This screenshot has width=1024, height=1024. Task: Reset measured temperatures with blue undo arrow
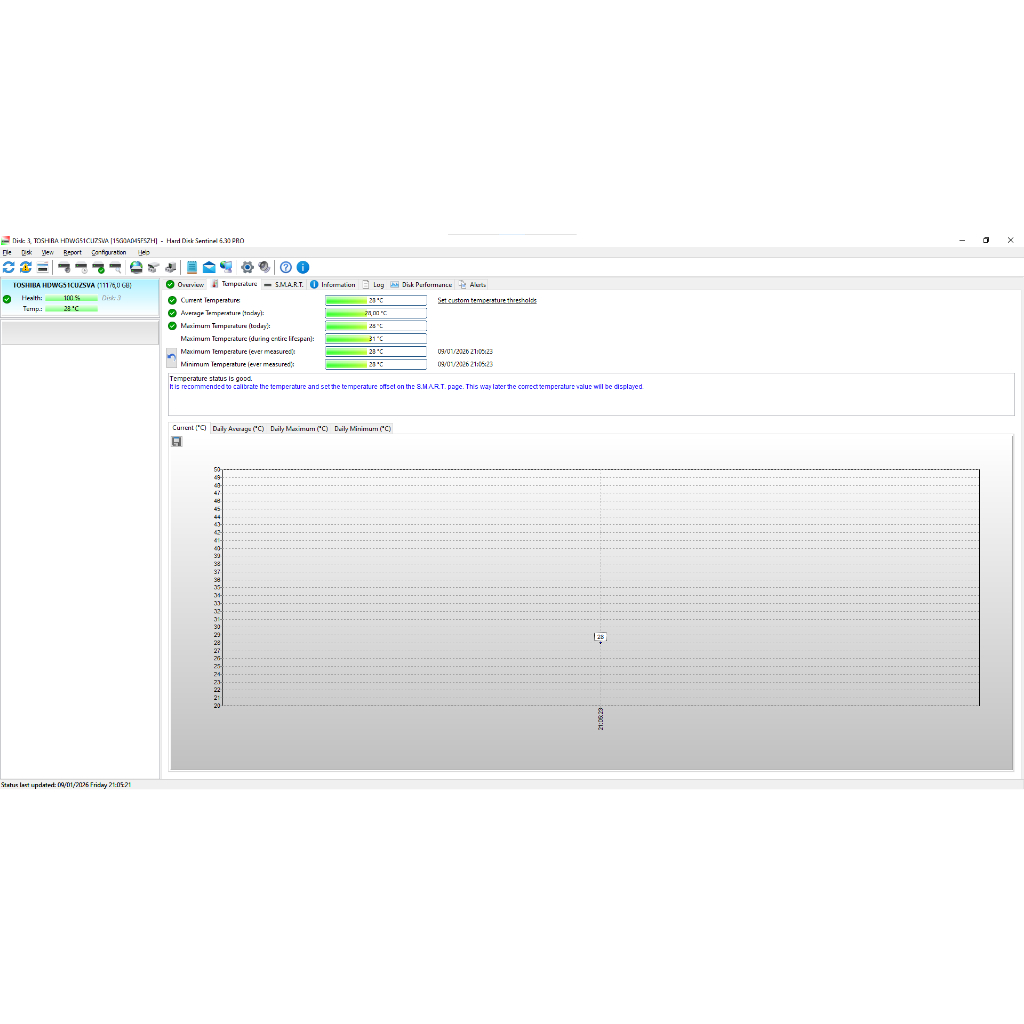tap(172, 357)
